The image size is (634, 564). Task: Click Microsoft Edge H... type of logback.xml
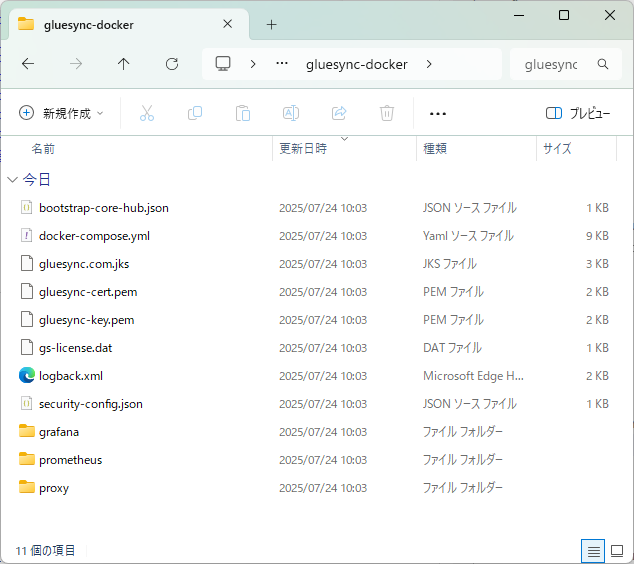pyautogui.click(x=473, y=376)
